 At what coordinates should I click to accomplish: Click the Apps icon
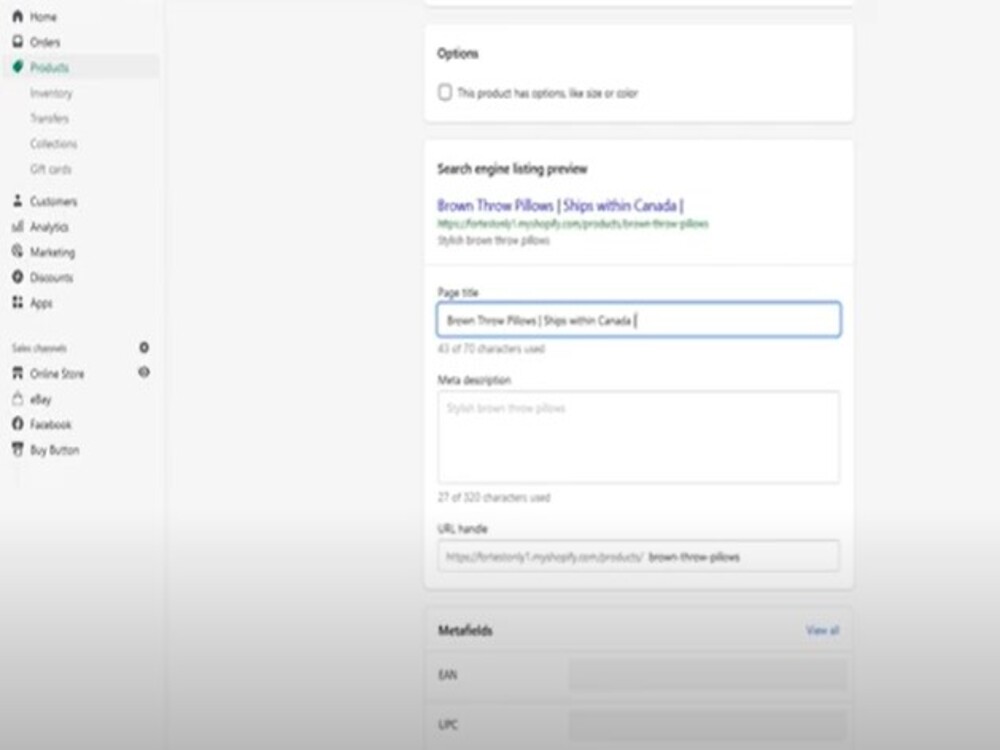click(x=17, y=302)
